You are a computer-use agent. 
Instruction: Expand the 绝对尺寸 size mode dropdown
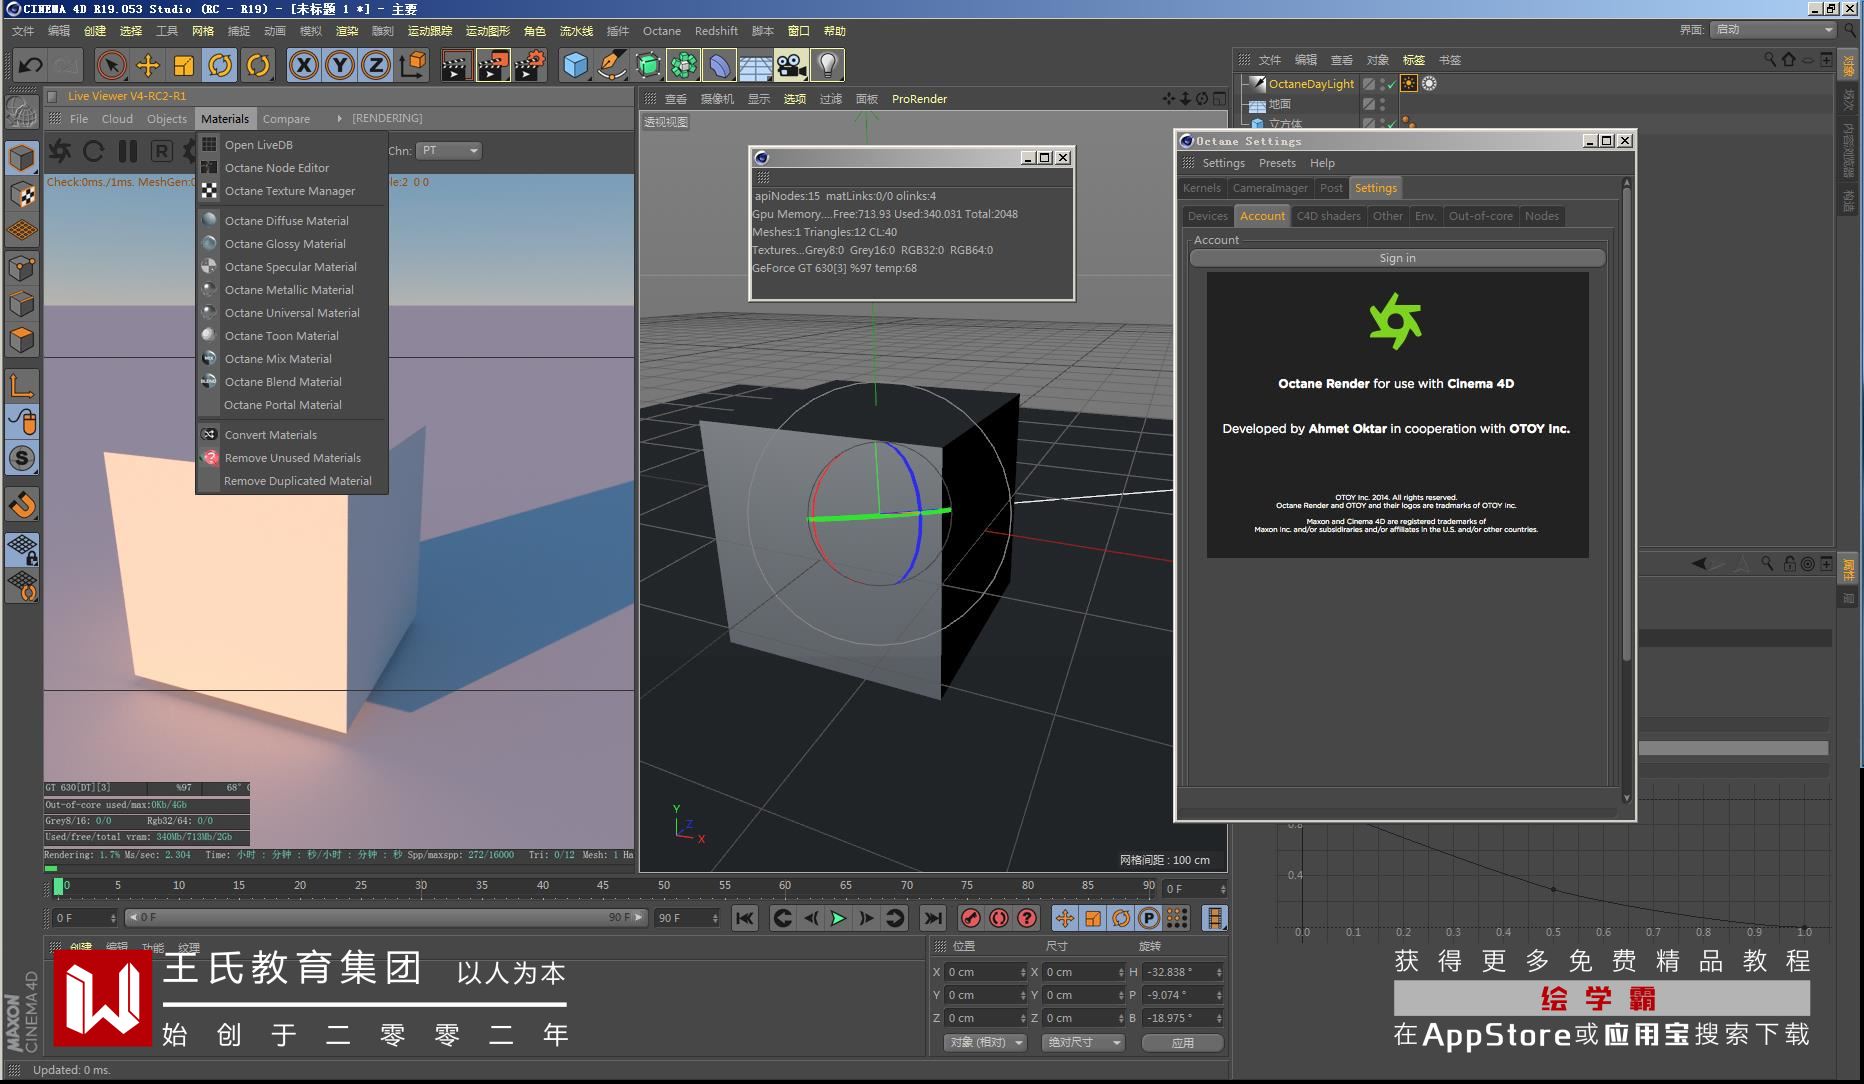click(1084, 1042)
